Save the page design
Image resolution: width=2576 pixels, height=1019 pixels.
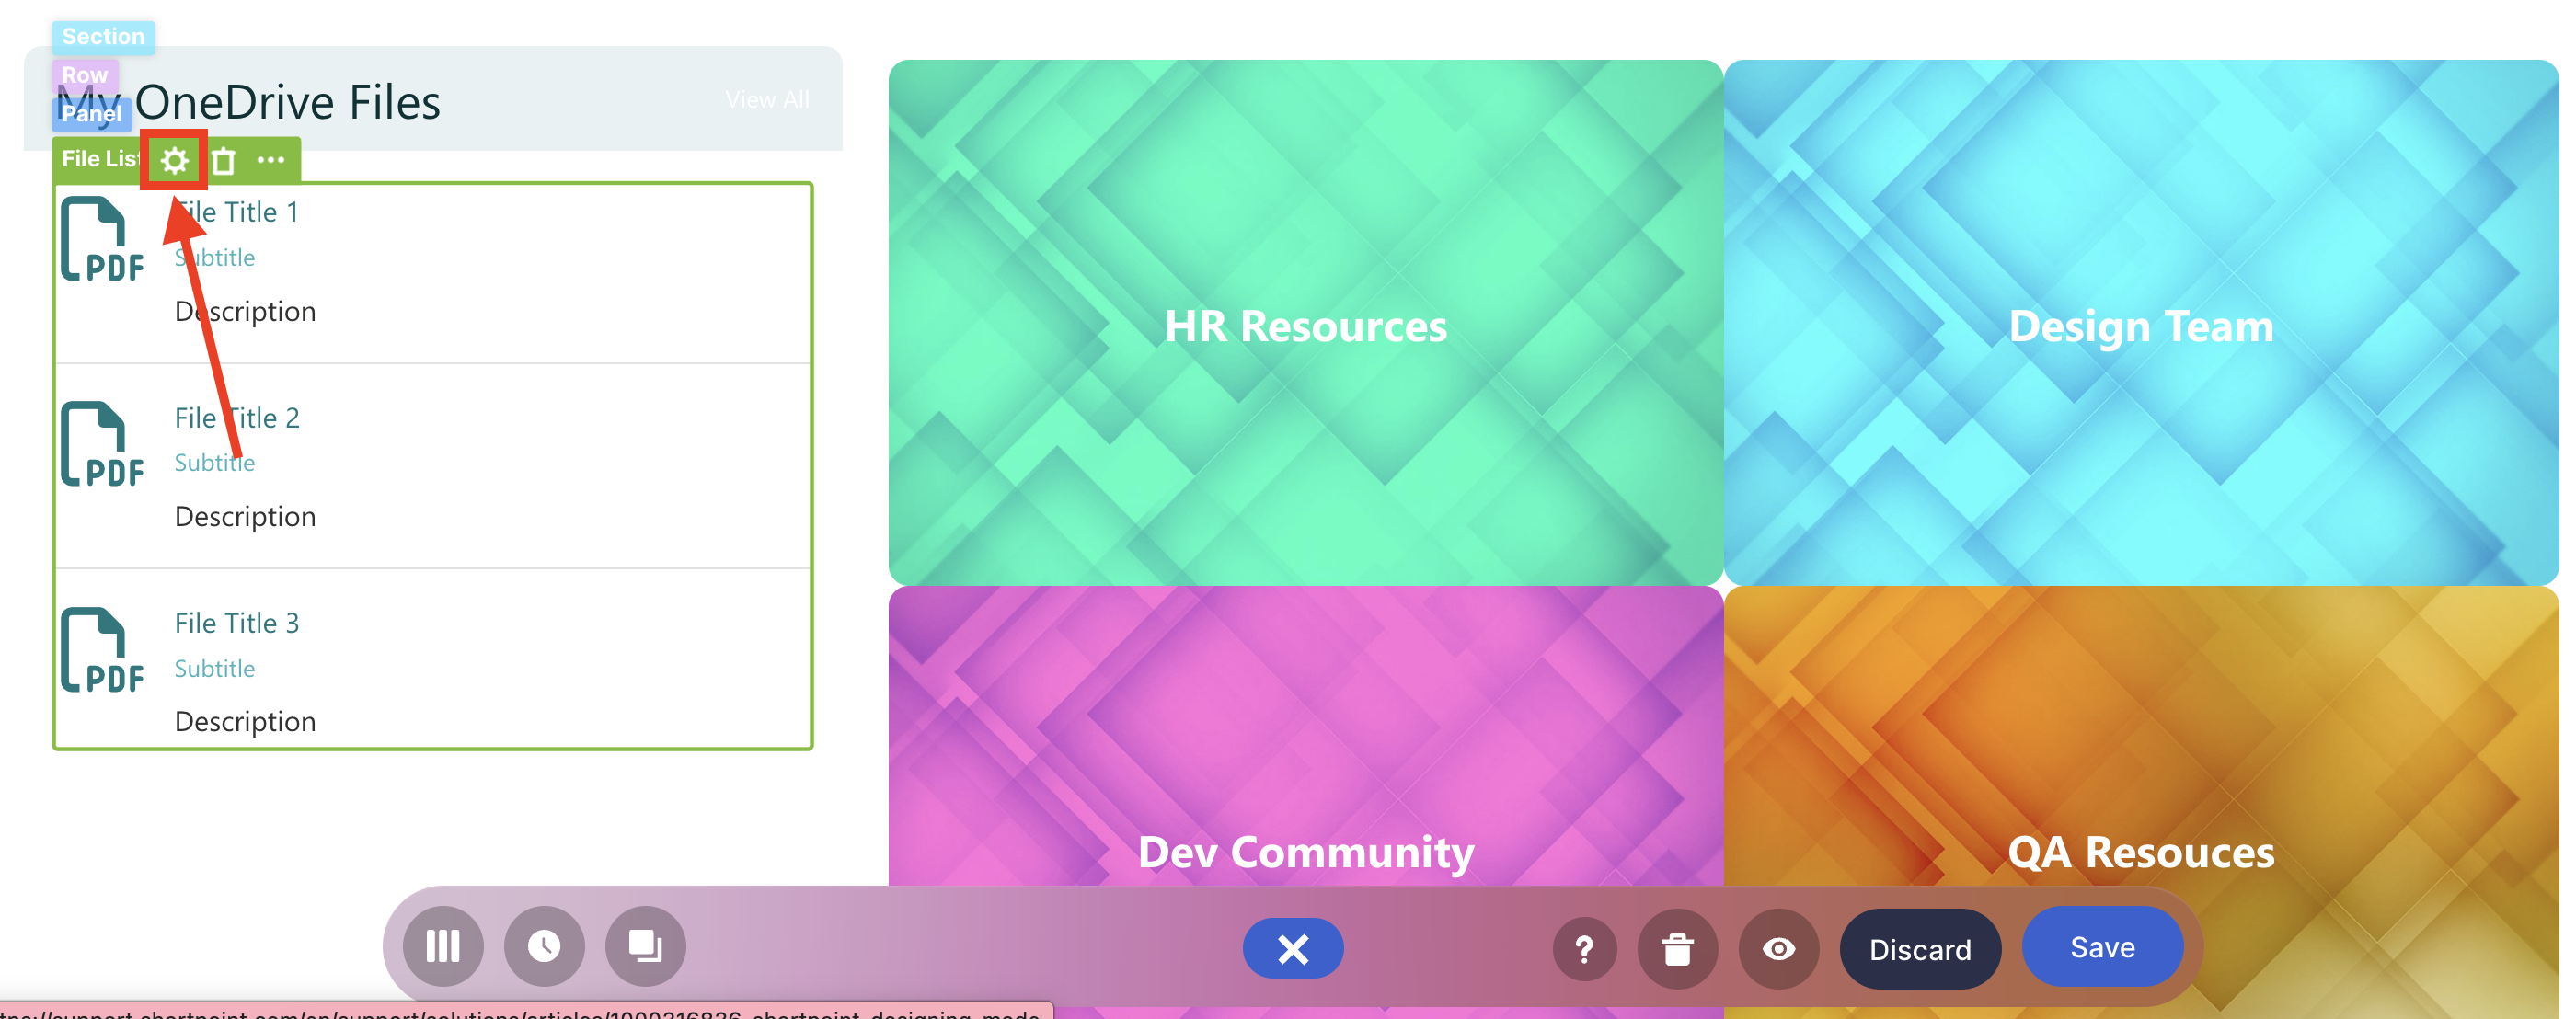(2101, 946)
